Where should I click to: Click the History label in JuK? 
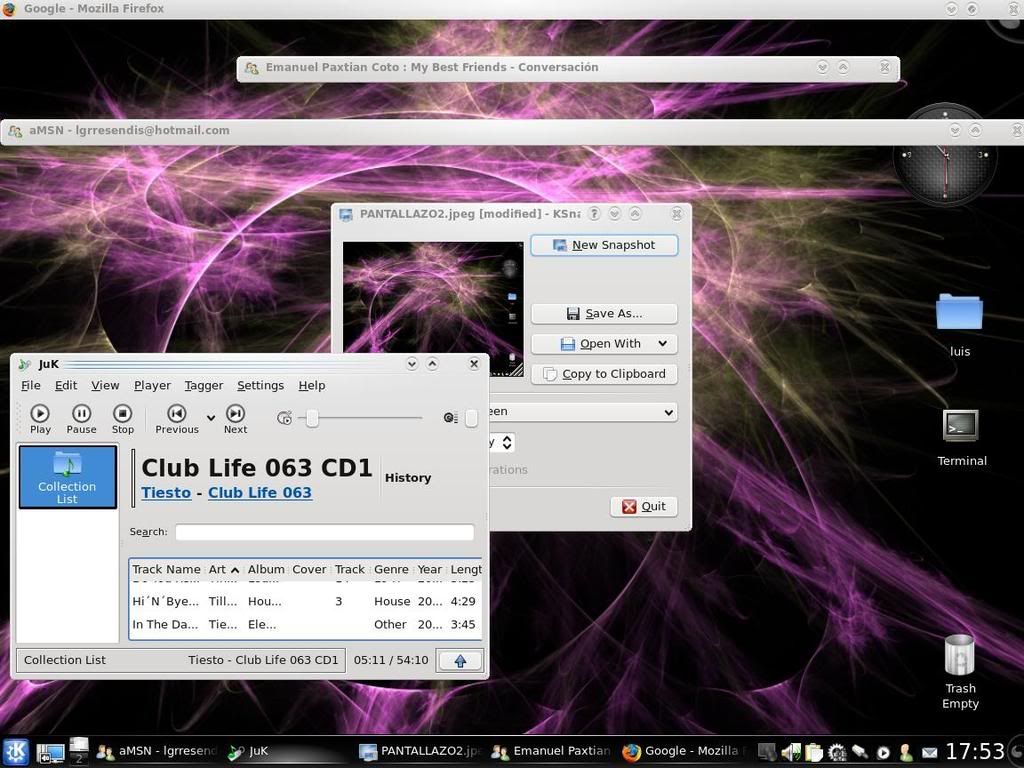tap(408, 477)
